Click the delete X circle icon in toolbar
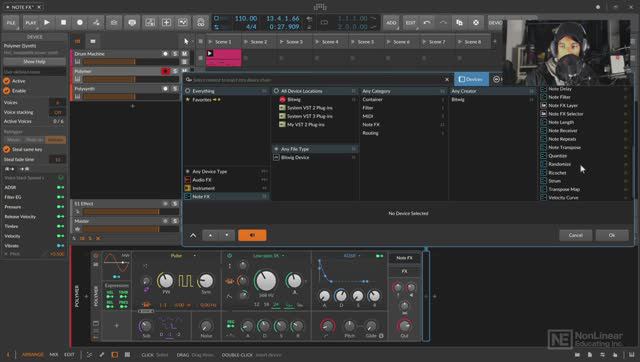Screen dimensions: 640x362 click(476, 22)
